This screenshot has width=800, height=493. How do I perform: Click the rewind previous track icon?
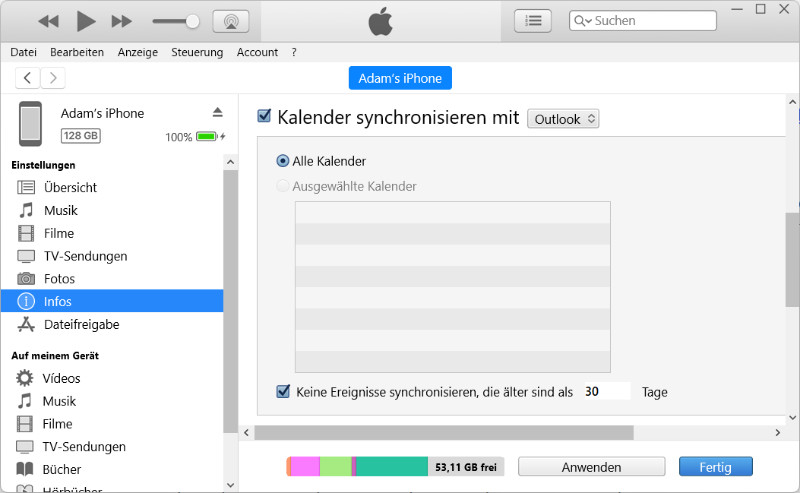(x=48, y=21)
